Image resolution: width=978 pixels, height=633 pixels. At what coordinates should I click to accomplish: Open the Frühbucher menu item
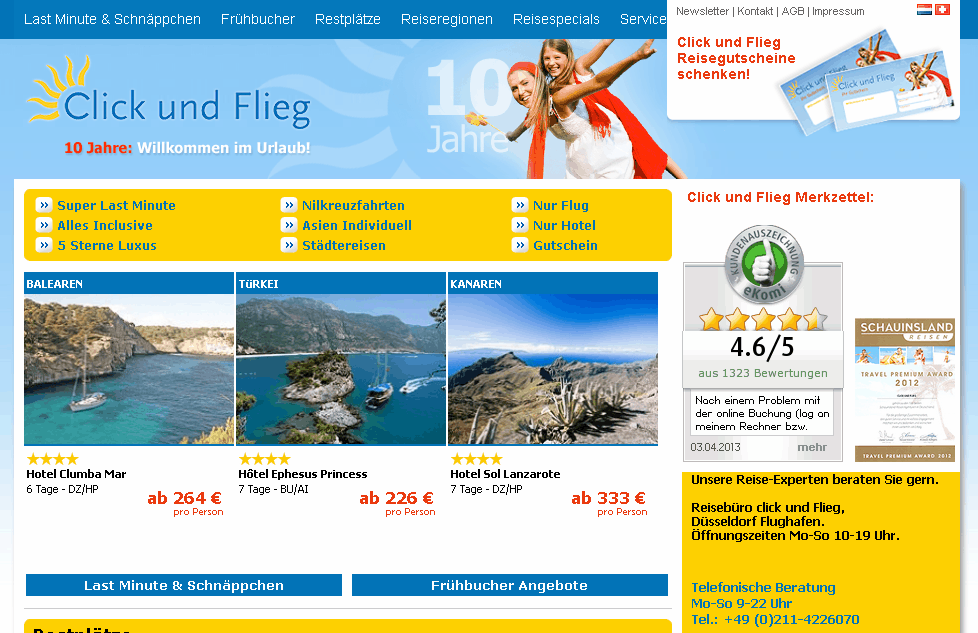[258, 19]
